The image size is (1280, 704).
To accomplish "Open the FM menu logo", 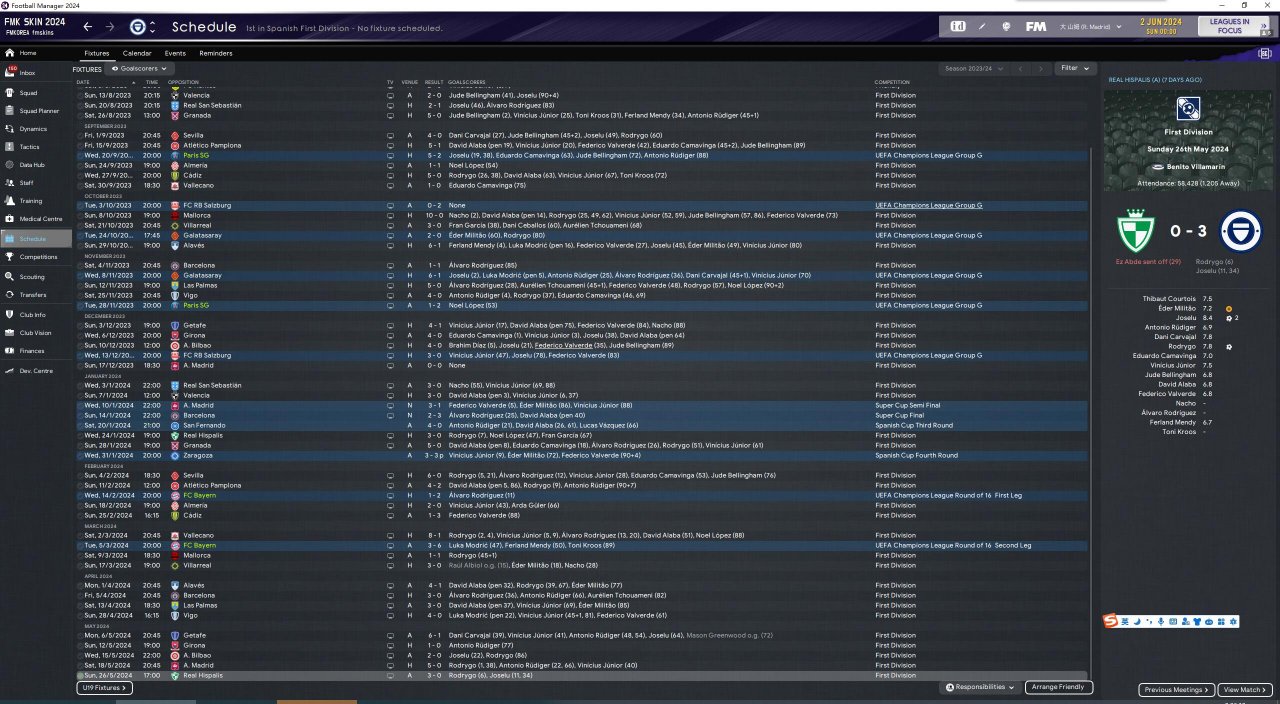I will (x=1036, y=26).
